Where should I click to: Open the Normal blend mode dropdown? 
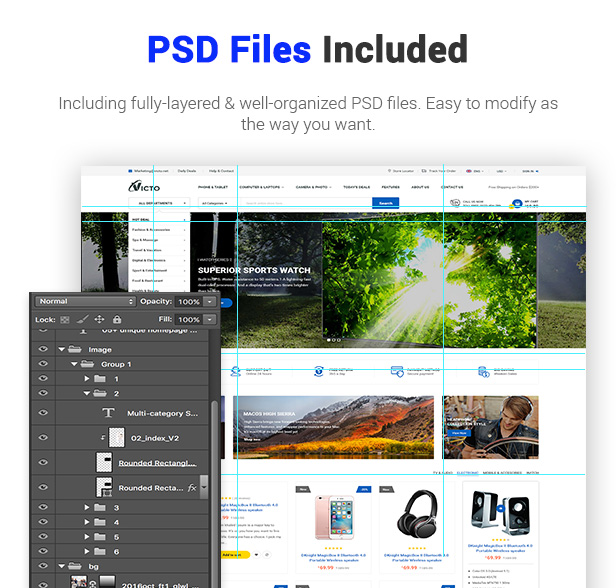tap(85, 301)
